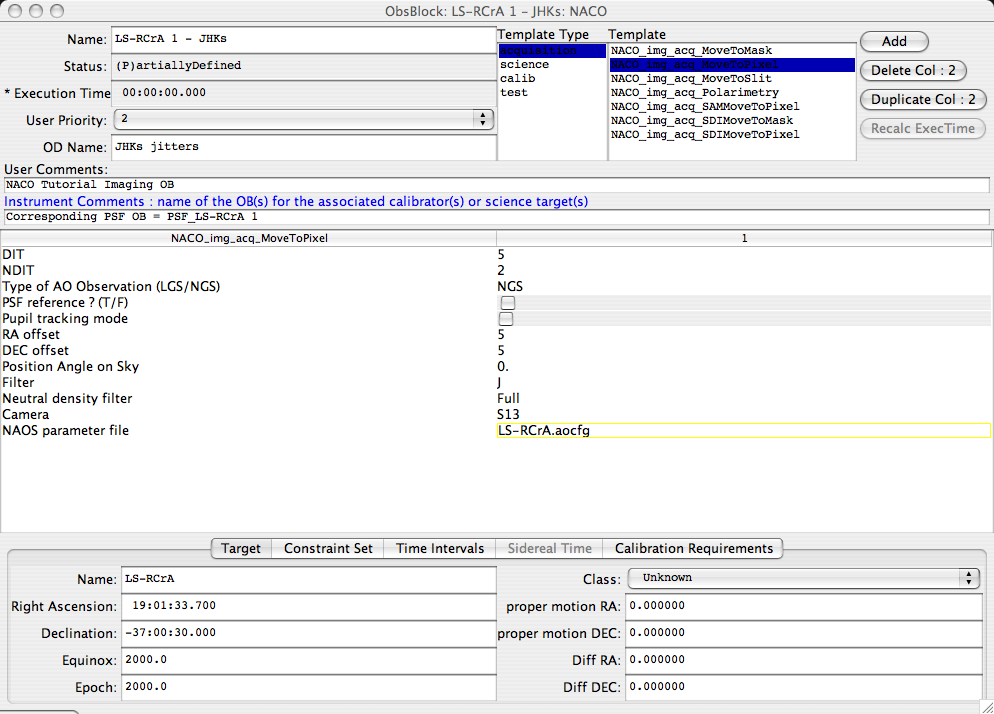Image resolution: width=994 pixels, height=714 pixels.
Task: Switch to the Target tab
Action: tap(241, 548)
